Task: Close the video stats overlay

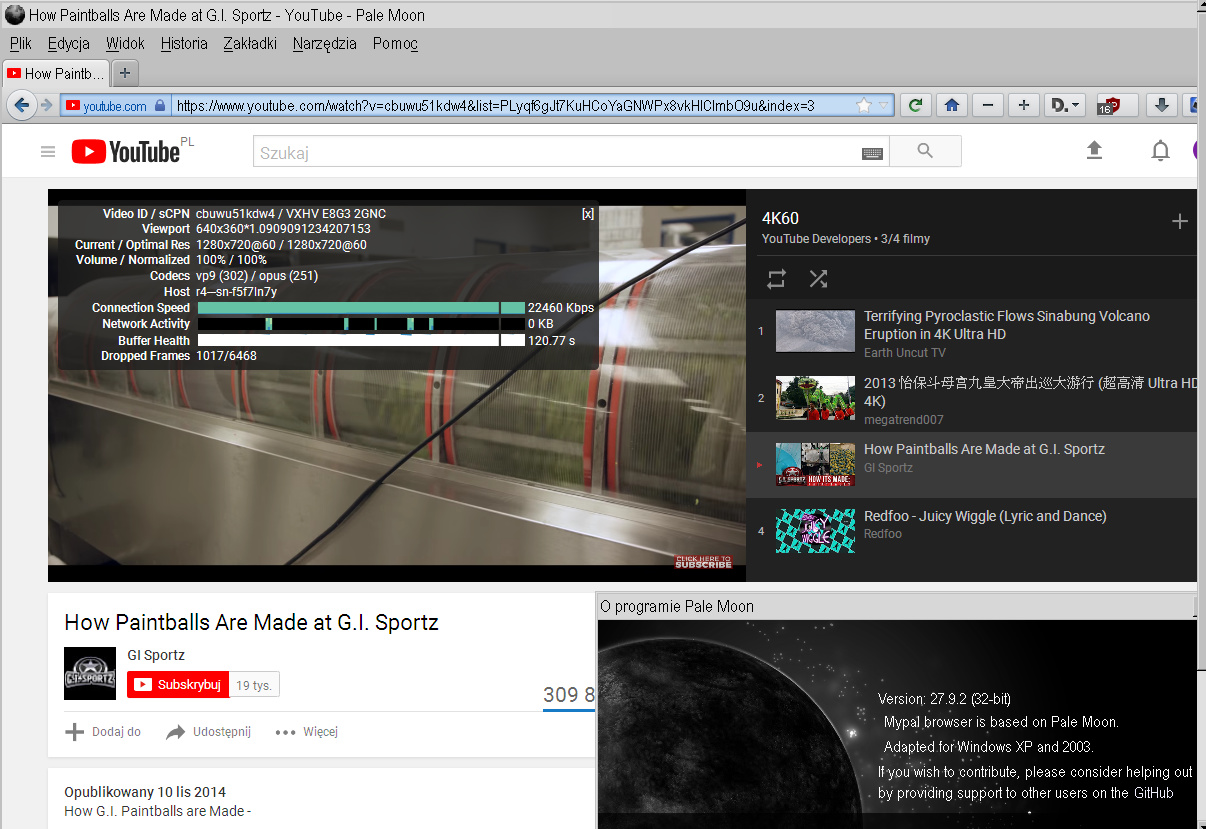Action: click(x=588, y=214)
